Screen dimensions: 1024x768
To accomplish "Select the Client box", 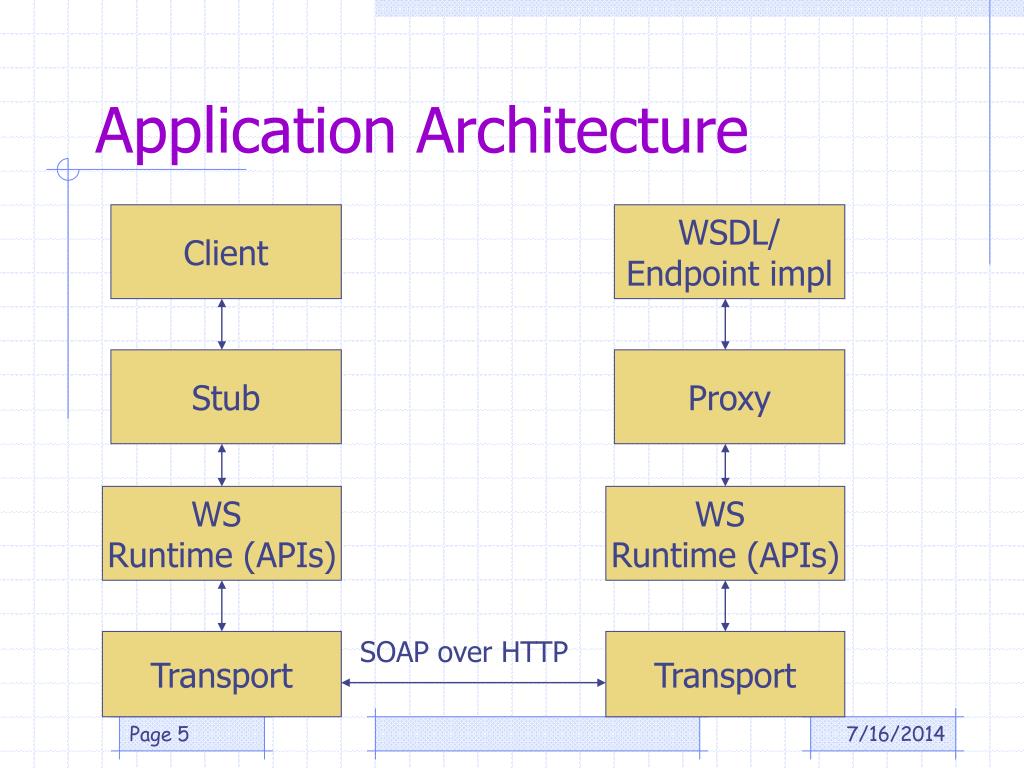I will pos(226,251).
